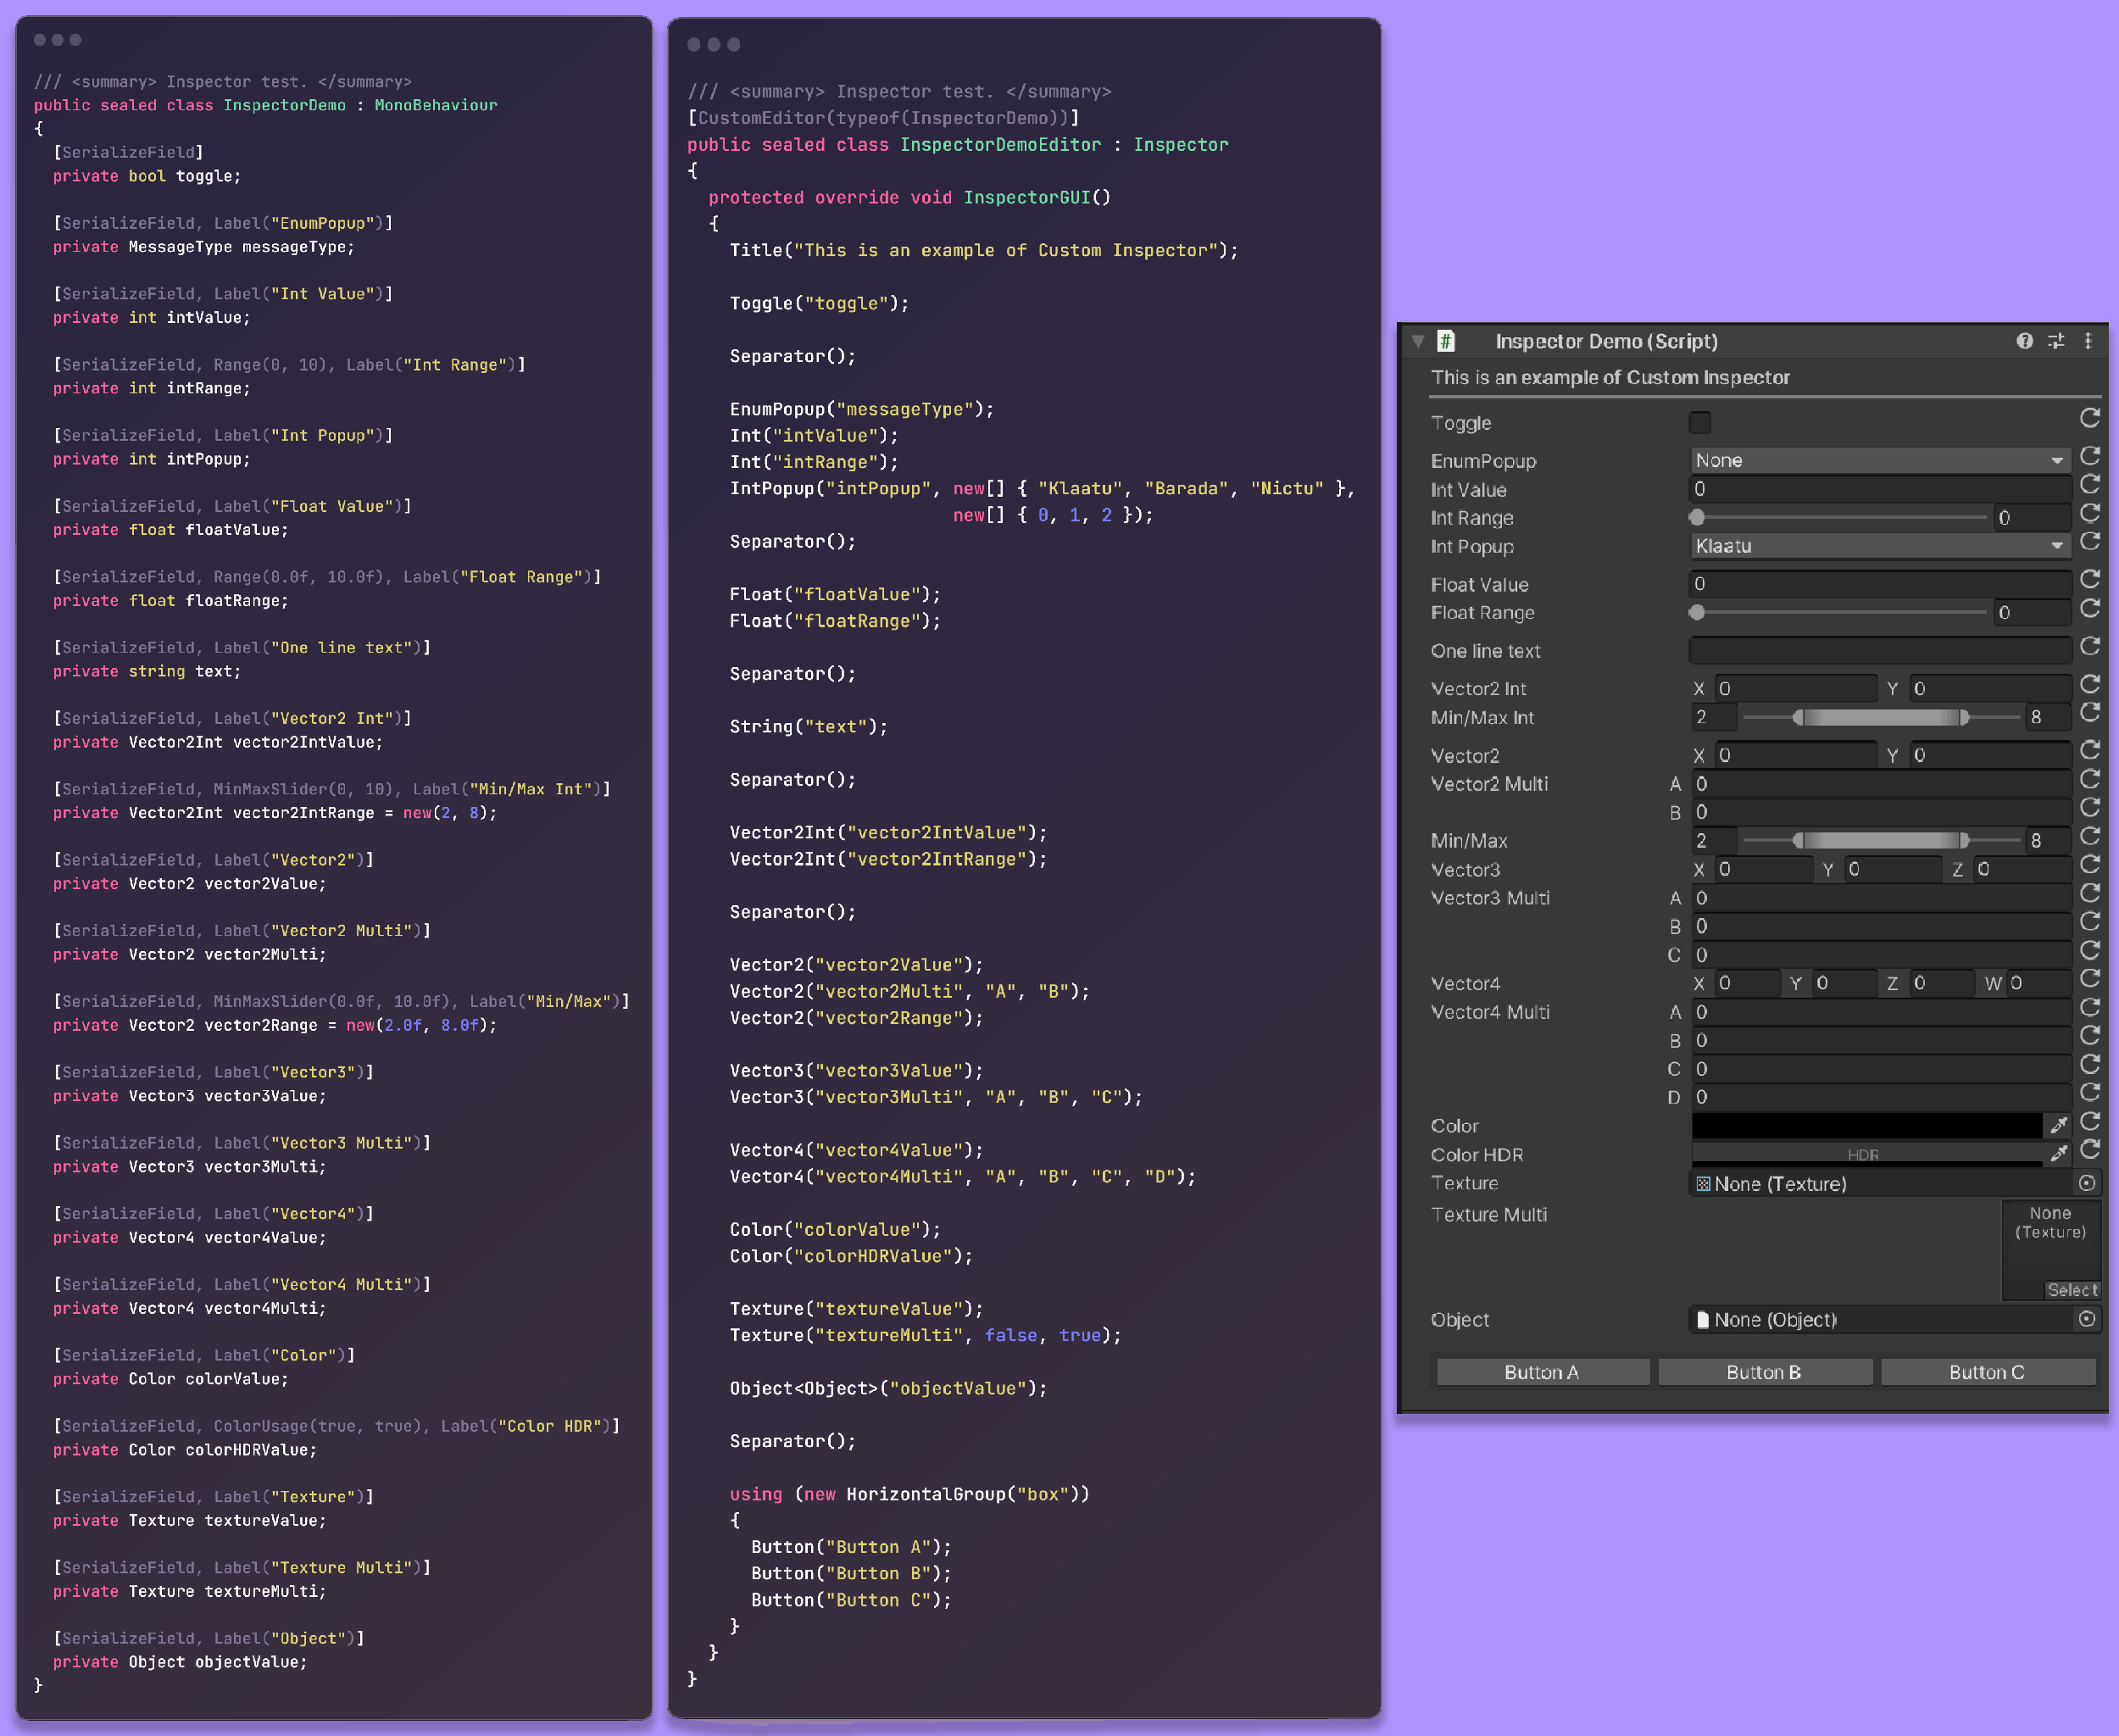The height and width of the screenshot is (1736, 2119).
Task: Reset the Toggle field with its reset icon
Action: click(2089, 418)
